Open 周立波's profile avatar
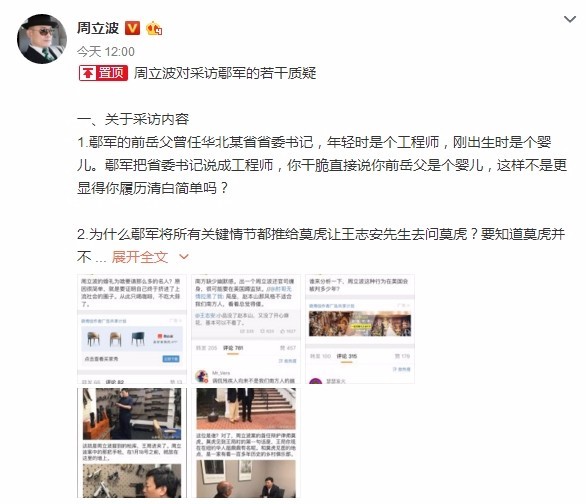 [x=41, y=39]
